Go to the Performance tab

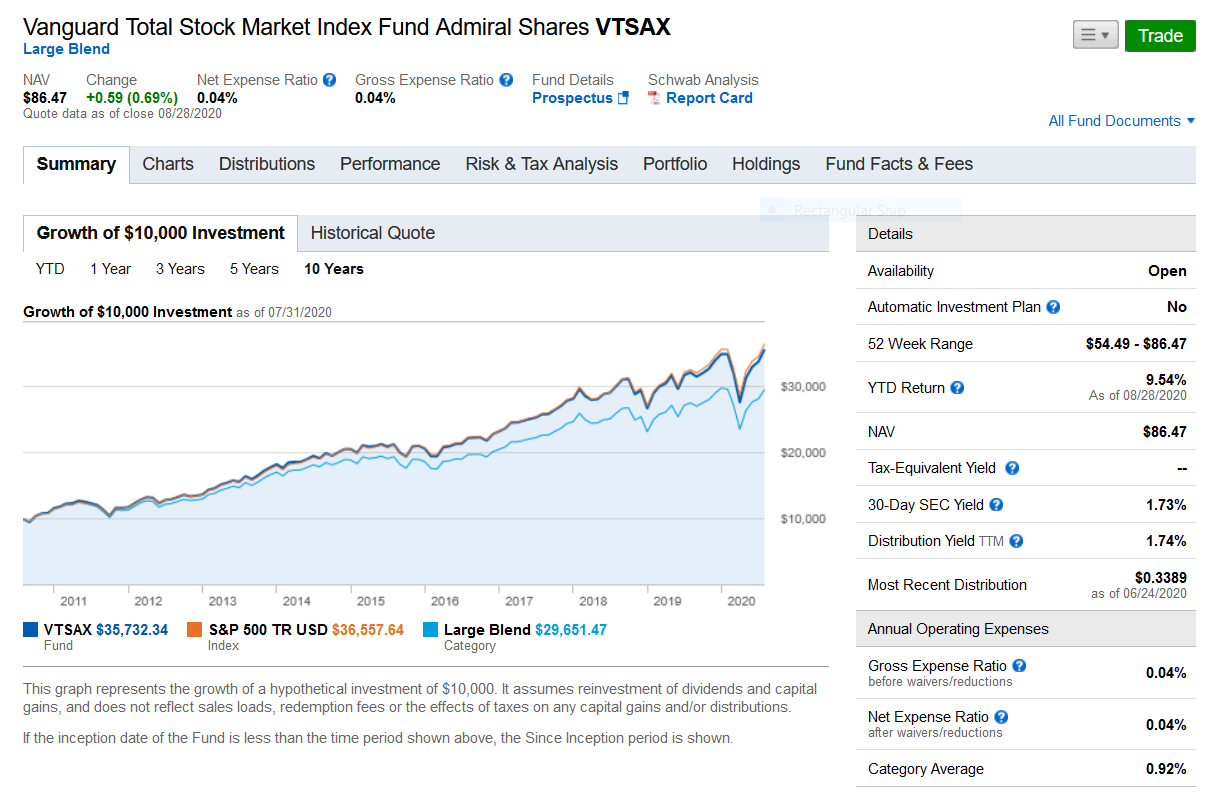click(x=390, y=164)
